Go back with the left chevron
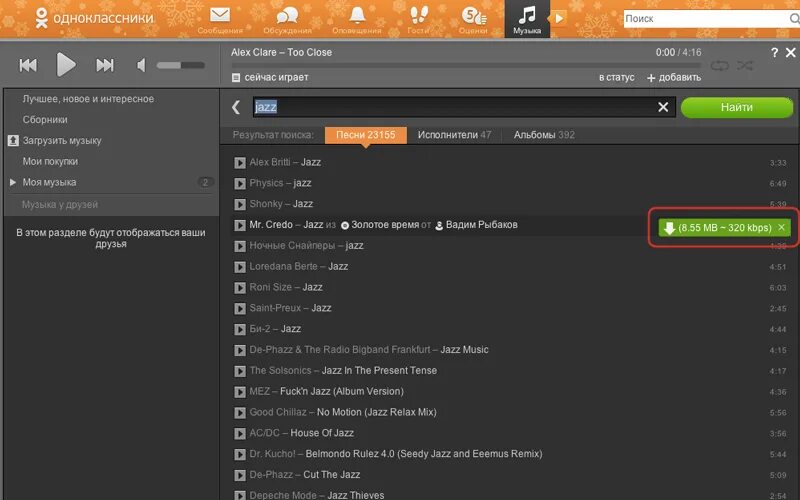The width and height of the screenshot is (800, 500). [236, 107]
